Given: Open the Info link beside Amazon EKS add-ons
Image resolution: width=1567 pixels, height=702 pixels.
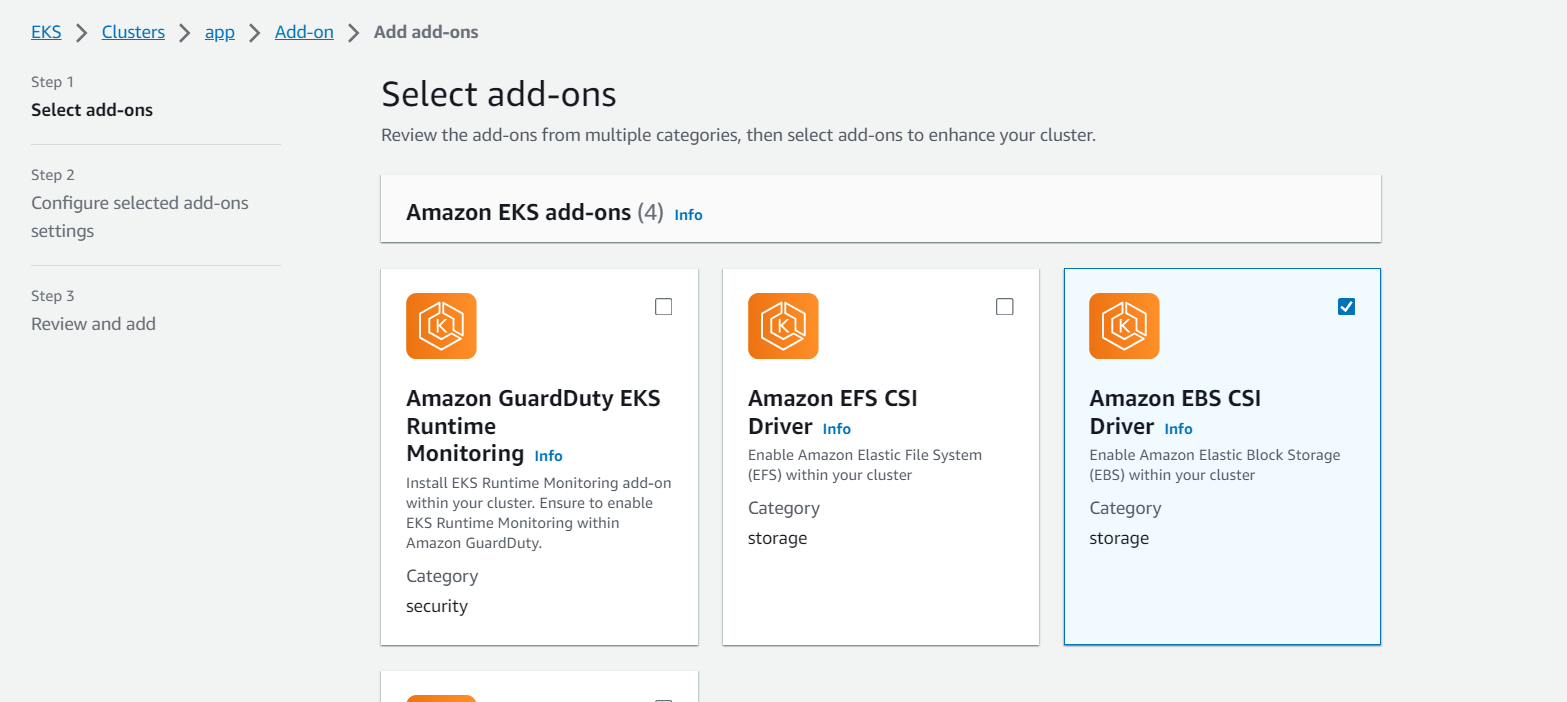Looking at the screenshot, I should [x=688, y=214].
